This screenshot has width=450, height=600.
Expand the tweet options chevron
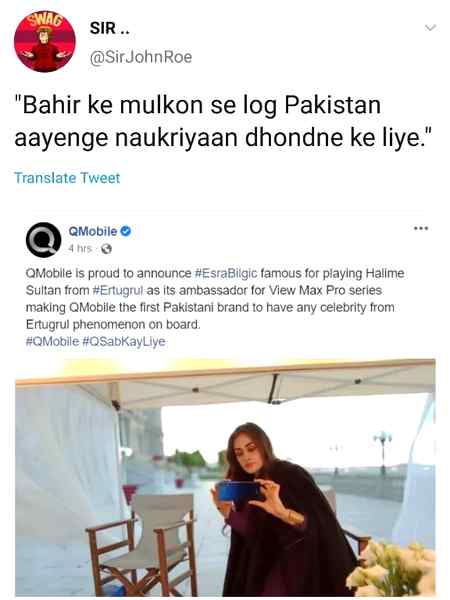point(430,28)
